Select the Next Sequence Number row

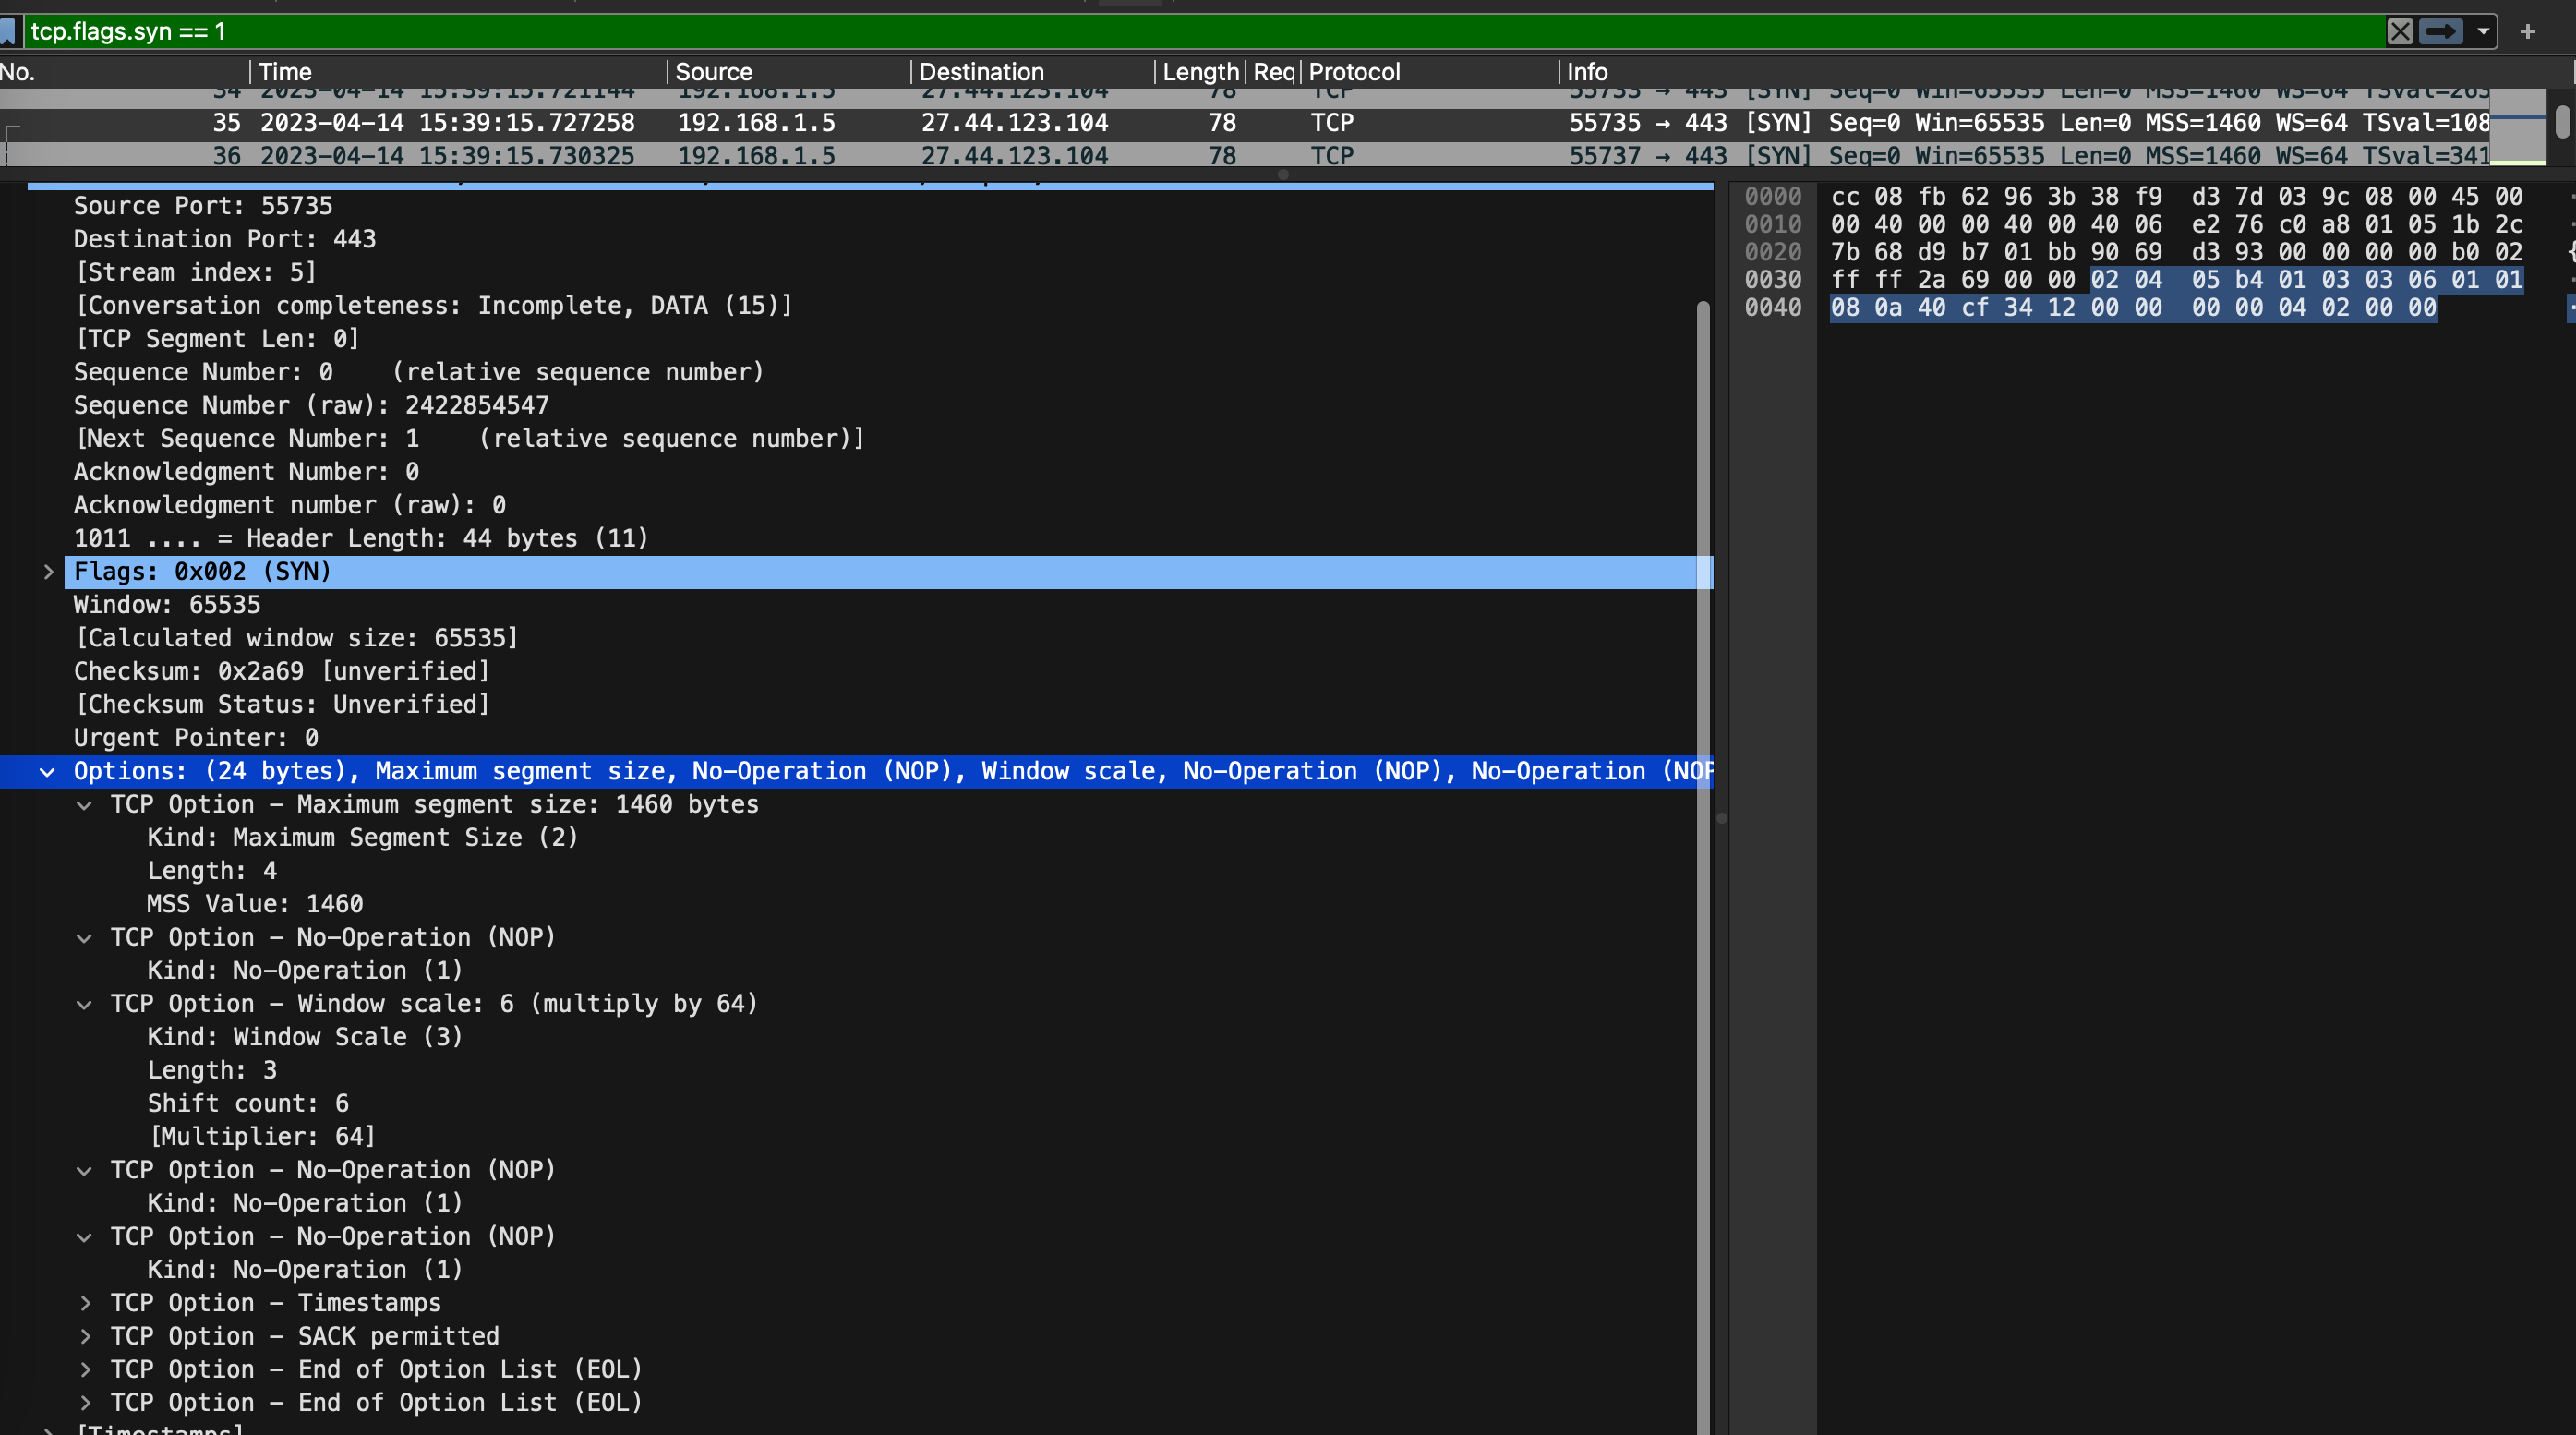(x=469, y=438)
